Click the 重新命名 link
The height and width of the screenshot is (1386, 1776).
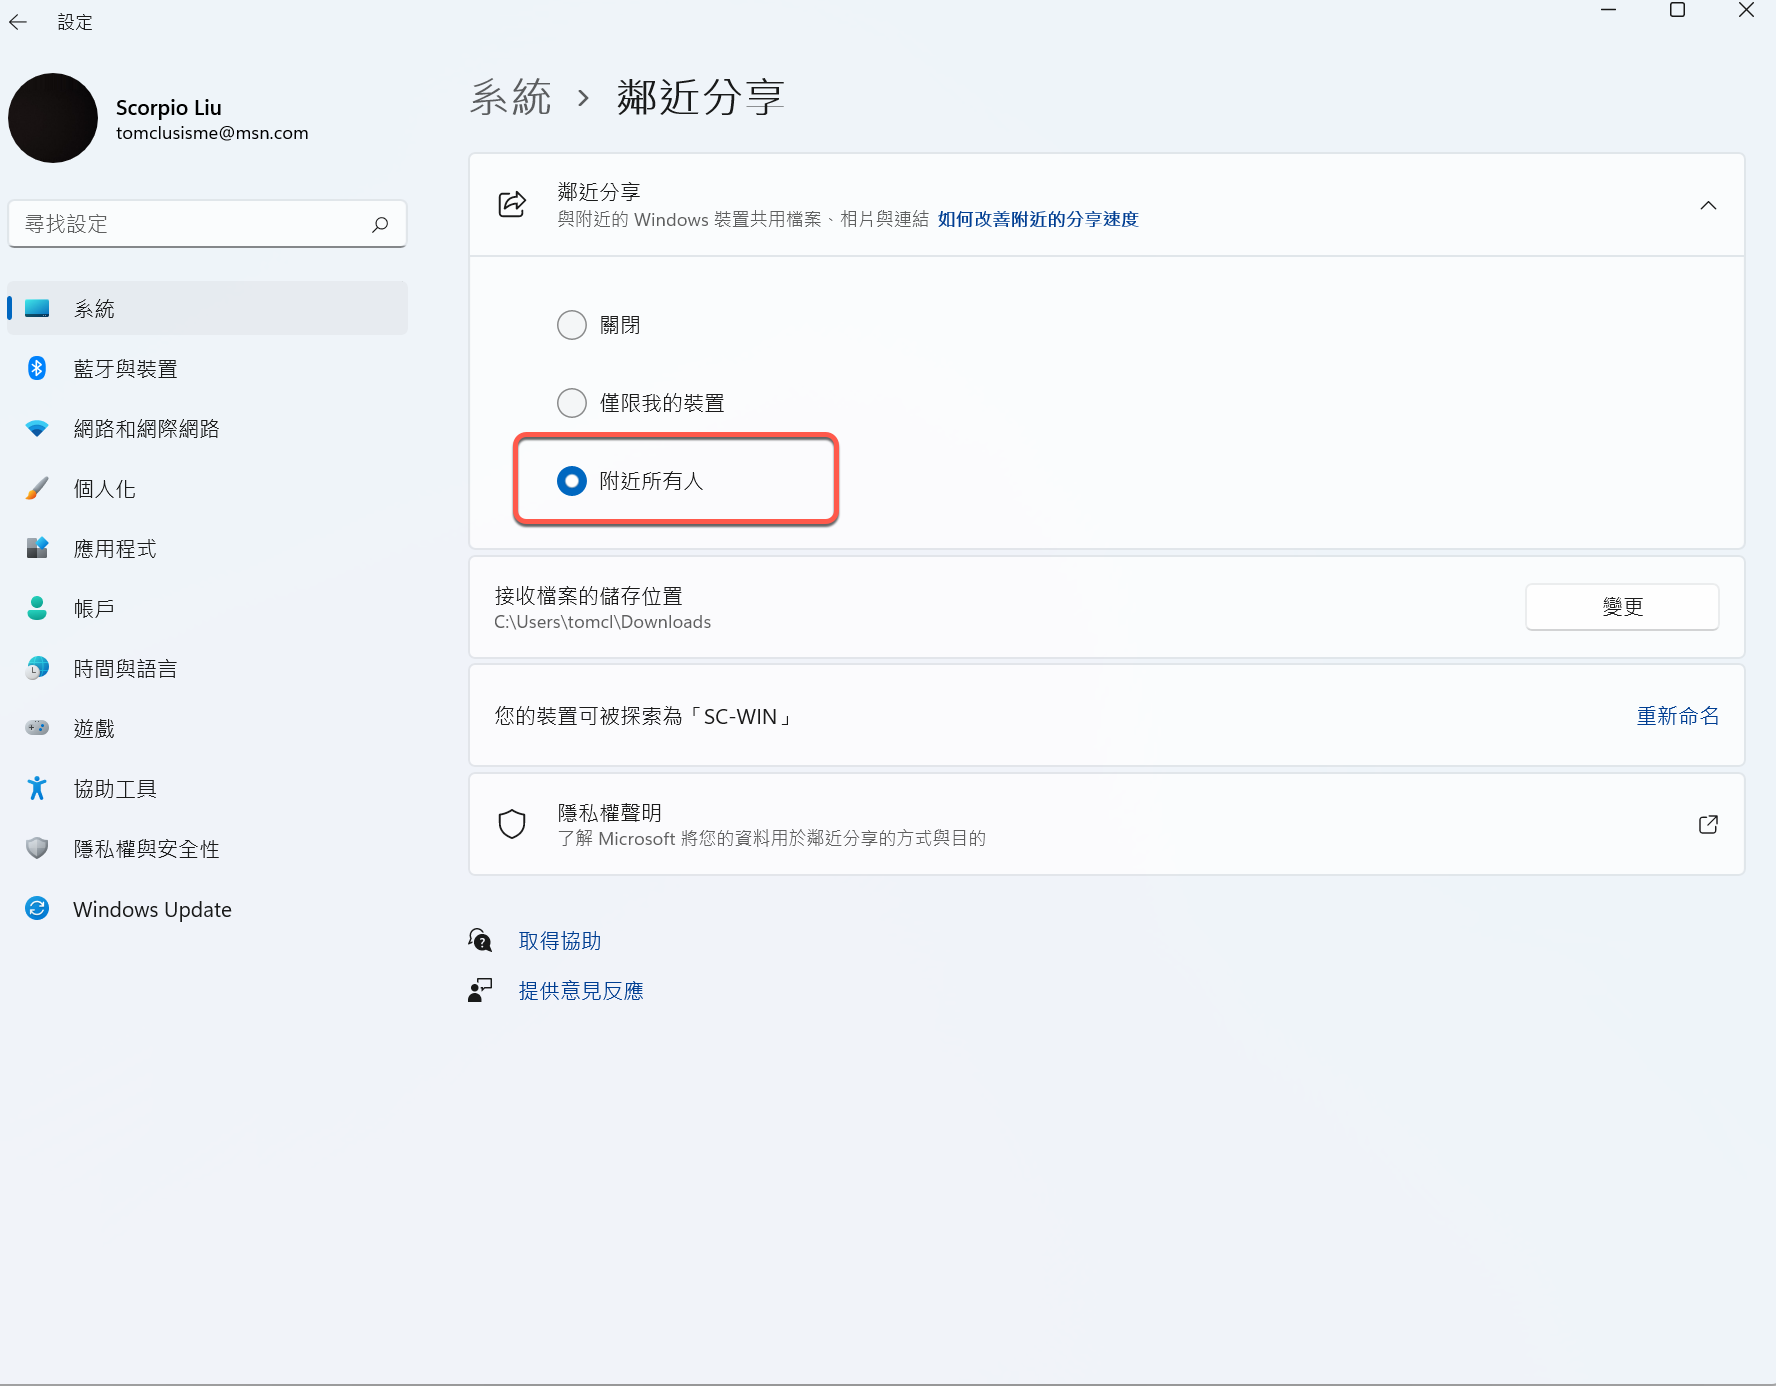pyautogui.click(x=1677, y=716)
